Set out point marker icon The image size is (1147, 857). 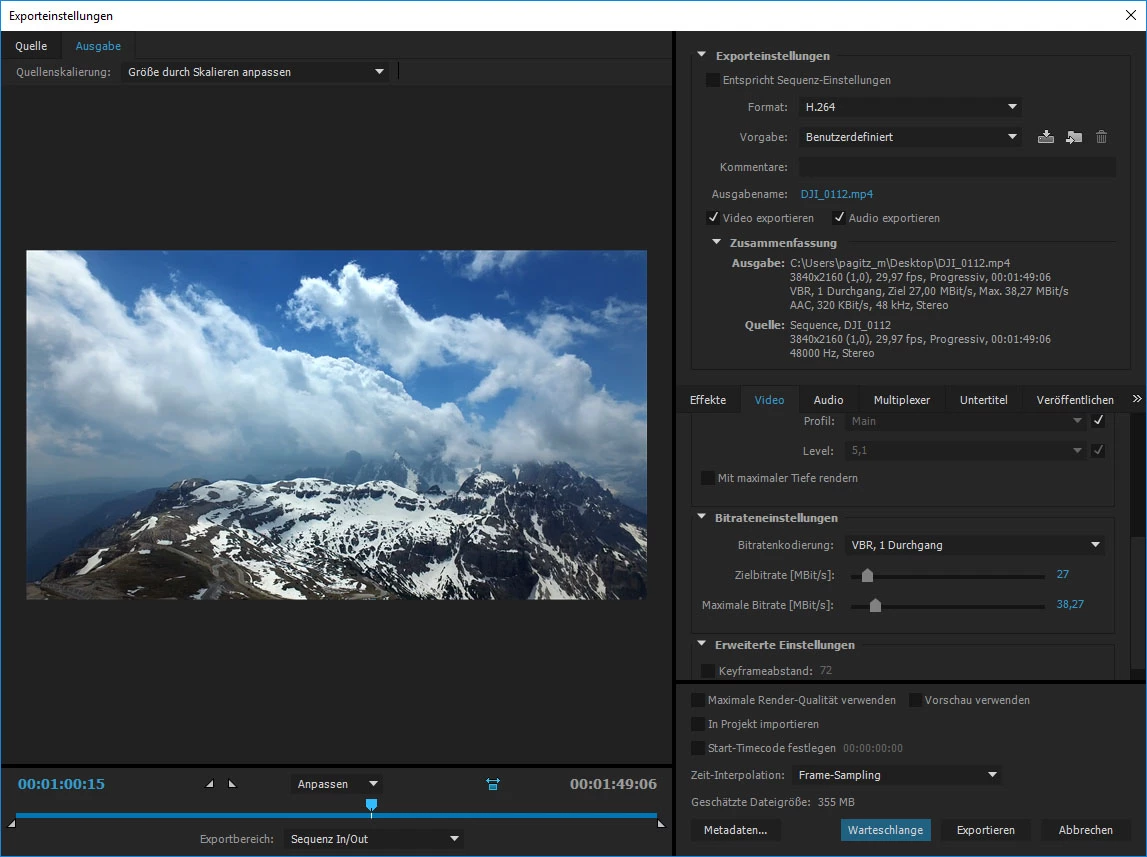click(x=232, y=784)
